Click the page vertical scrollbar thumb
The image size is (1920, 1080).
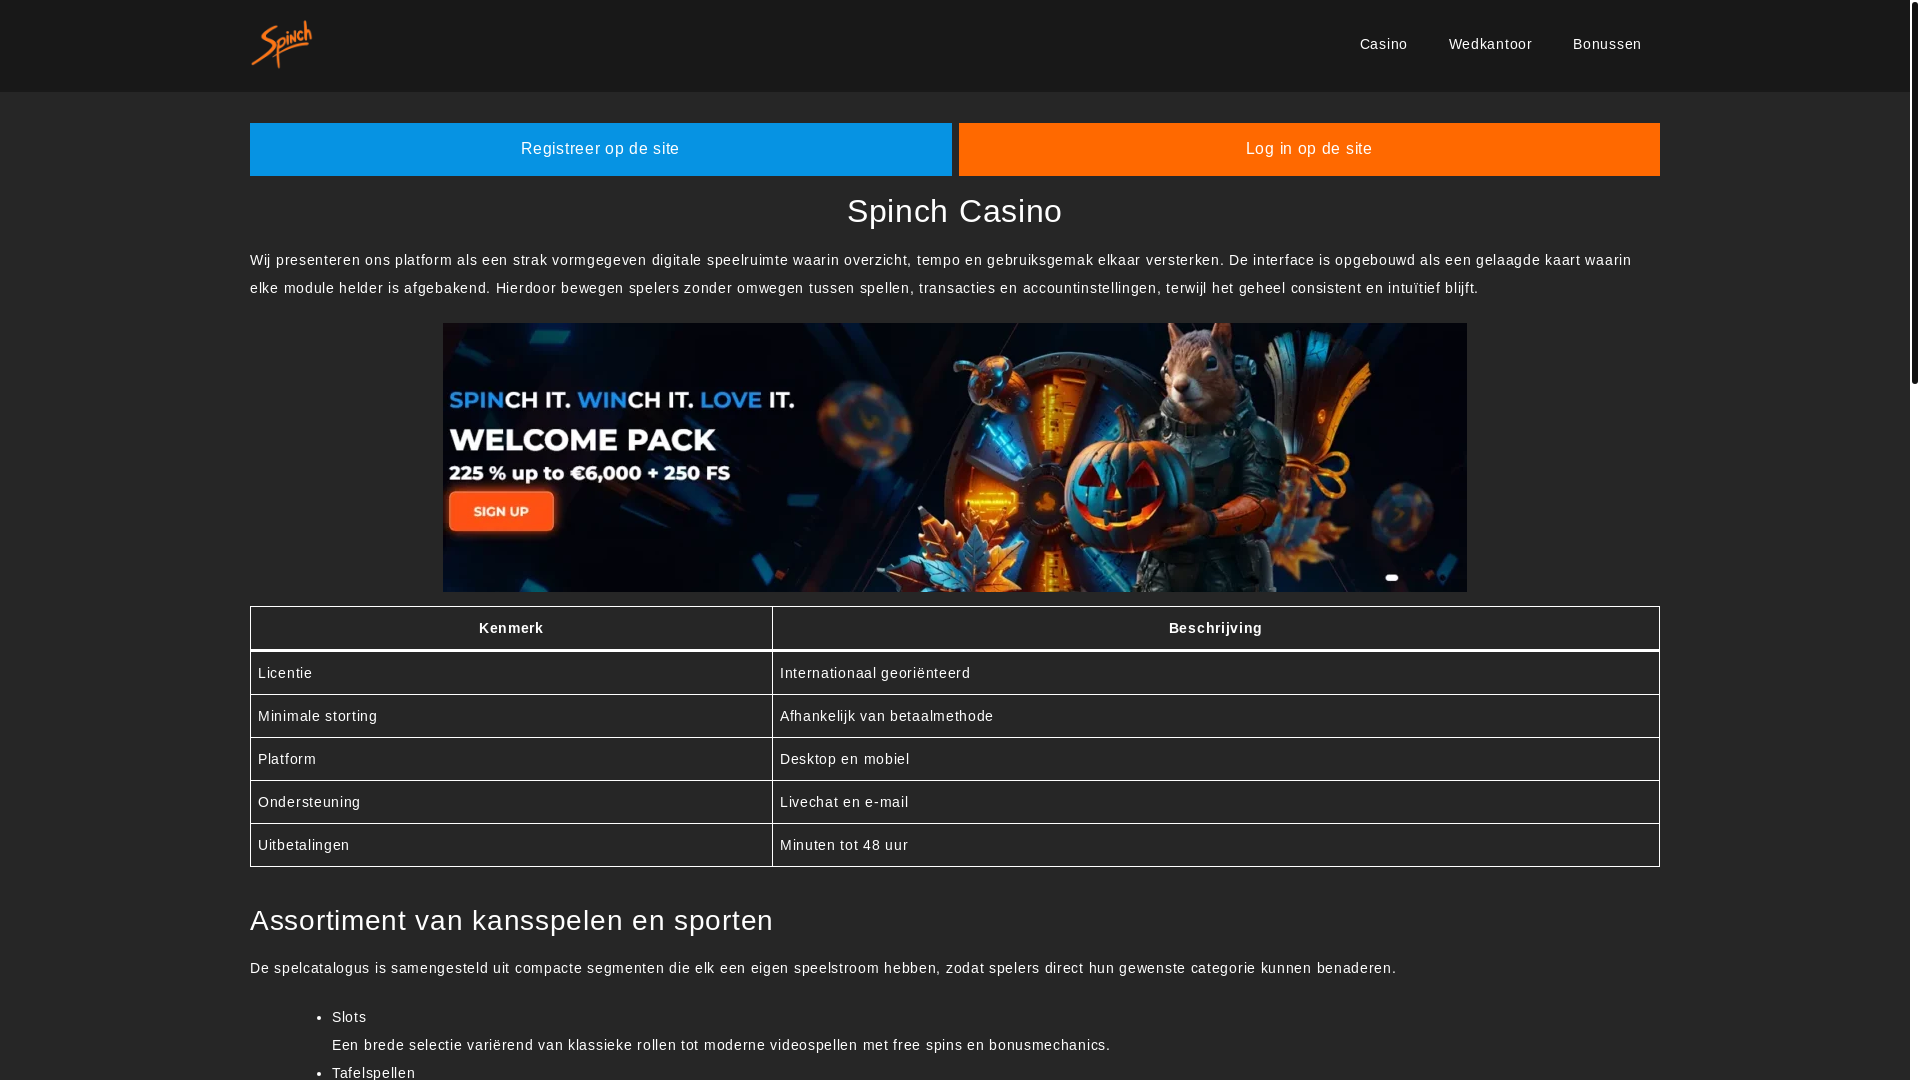[x=1915, y=192]
